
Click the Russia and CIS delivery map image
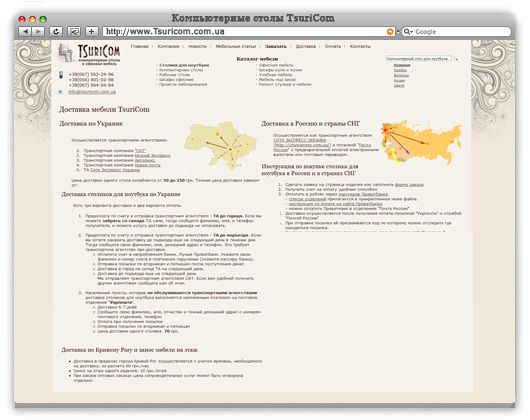click(x=421, y=142)
